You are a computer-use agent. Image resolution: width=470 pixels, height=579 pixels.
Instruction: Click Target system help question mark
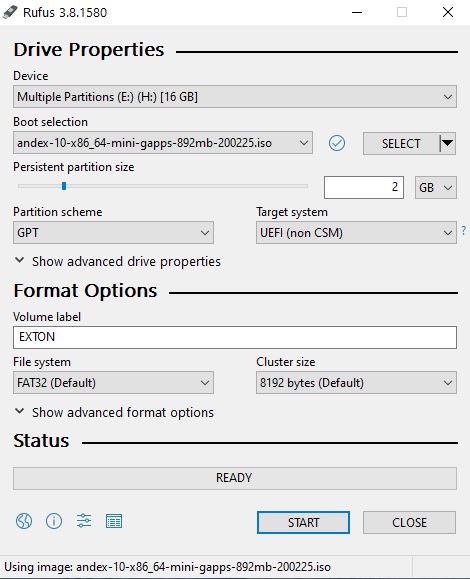click(464, 231)
